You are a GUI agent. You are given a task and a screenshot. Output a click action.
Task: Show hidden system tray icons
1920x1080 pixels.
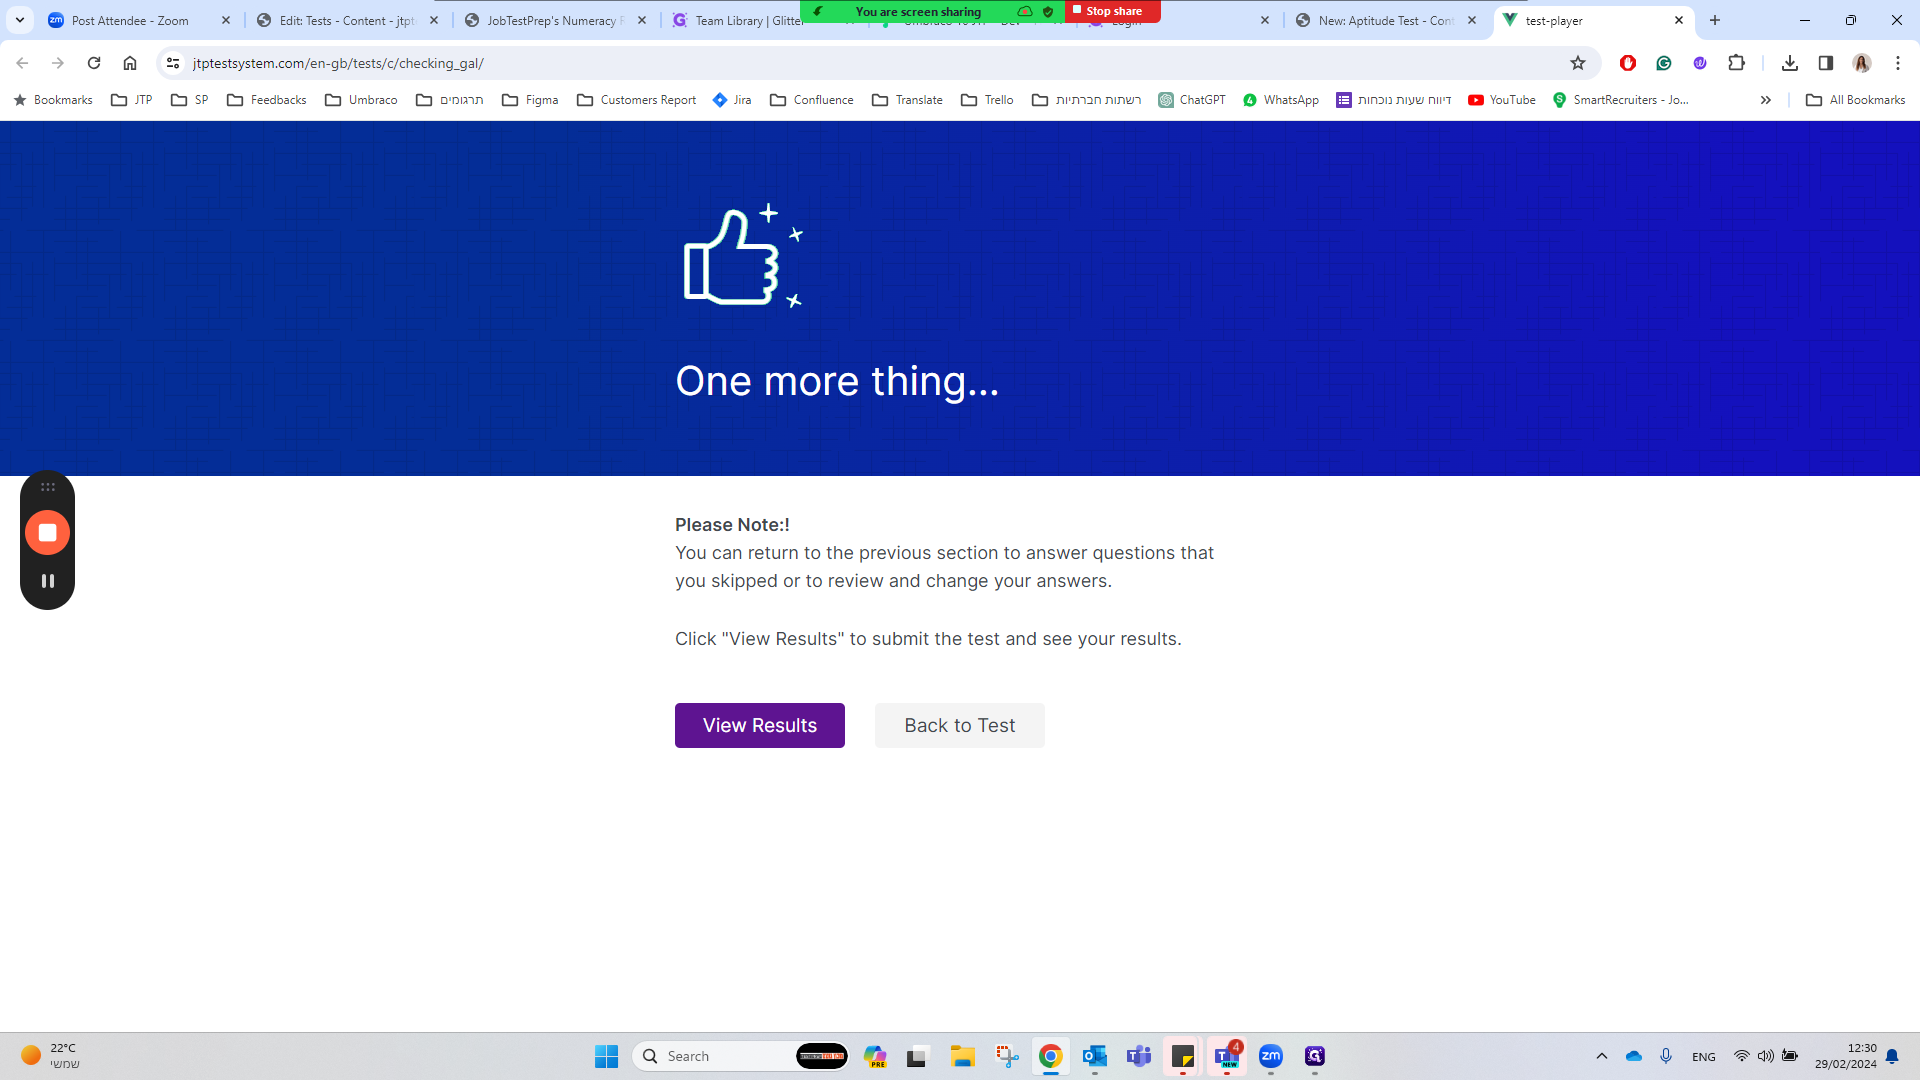click(x=1601, y=1056)
